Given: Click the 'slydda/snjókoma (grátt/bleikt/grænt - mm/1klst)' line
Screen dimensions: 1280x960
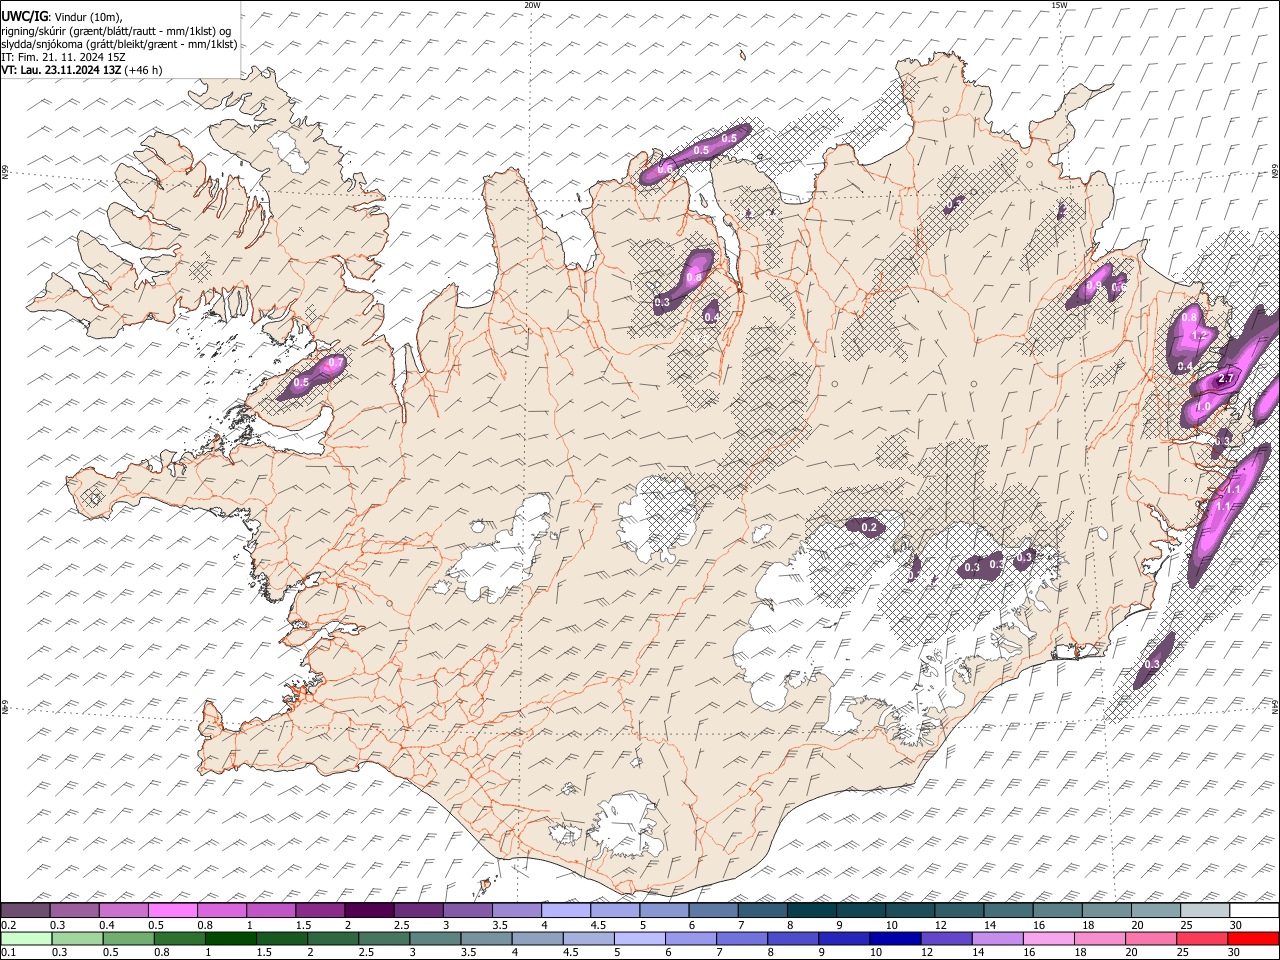Looking at the screenshot, I should (x=119, y=44).
